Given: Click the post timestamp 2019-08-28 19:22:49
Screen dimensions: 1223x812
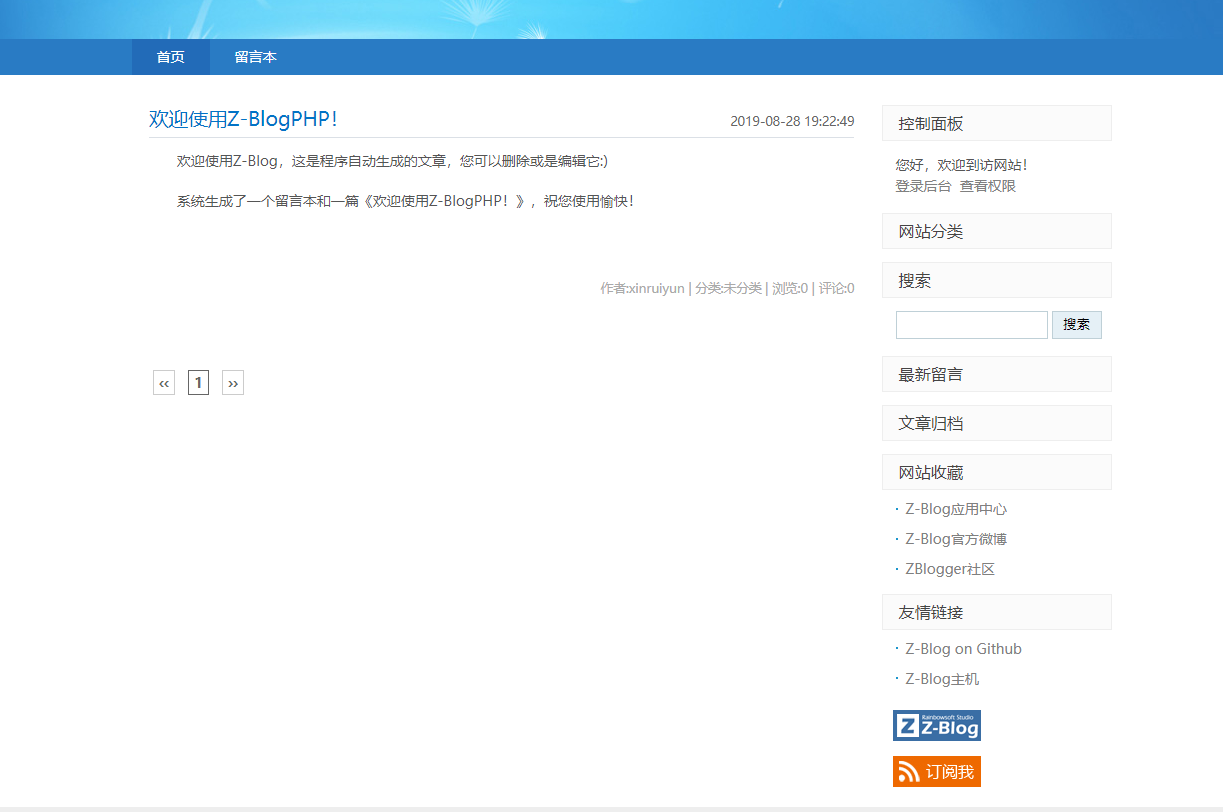Looking at the screenshot, I should tap(792, 121).
